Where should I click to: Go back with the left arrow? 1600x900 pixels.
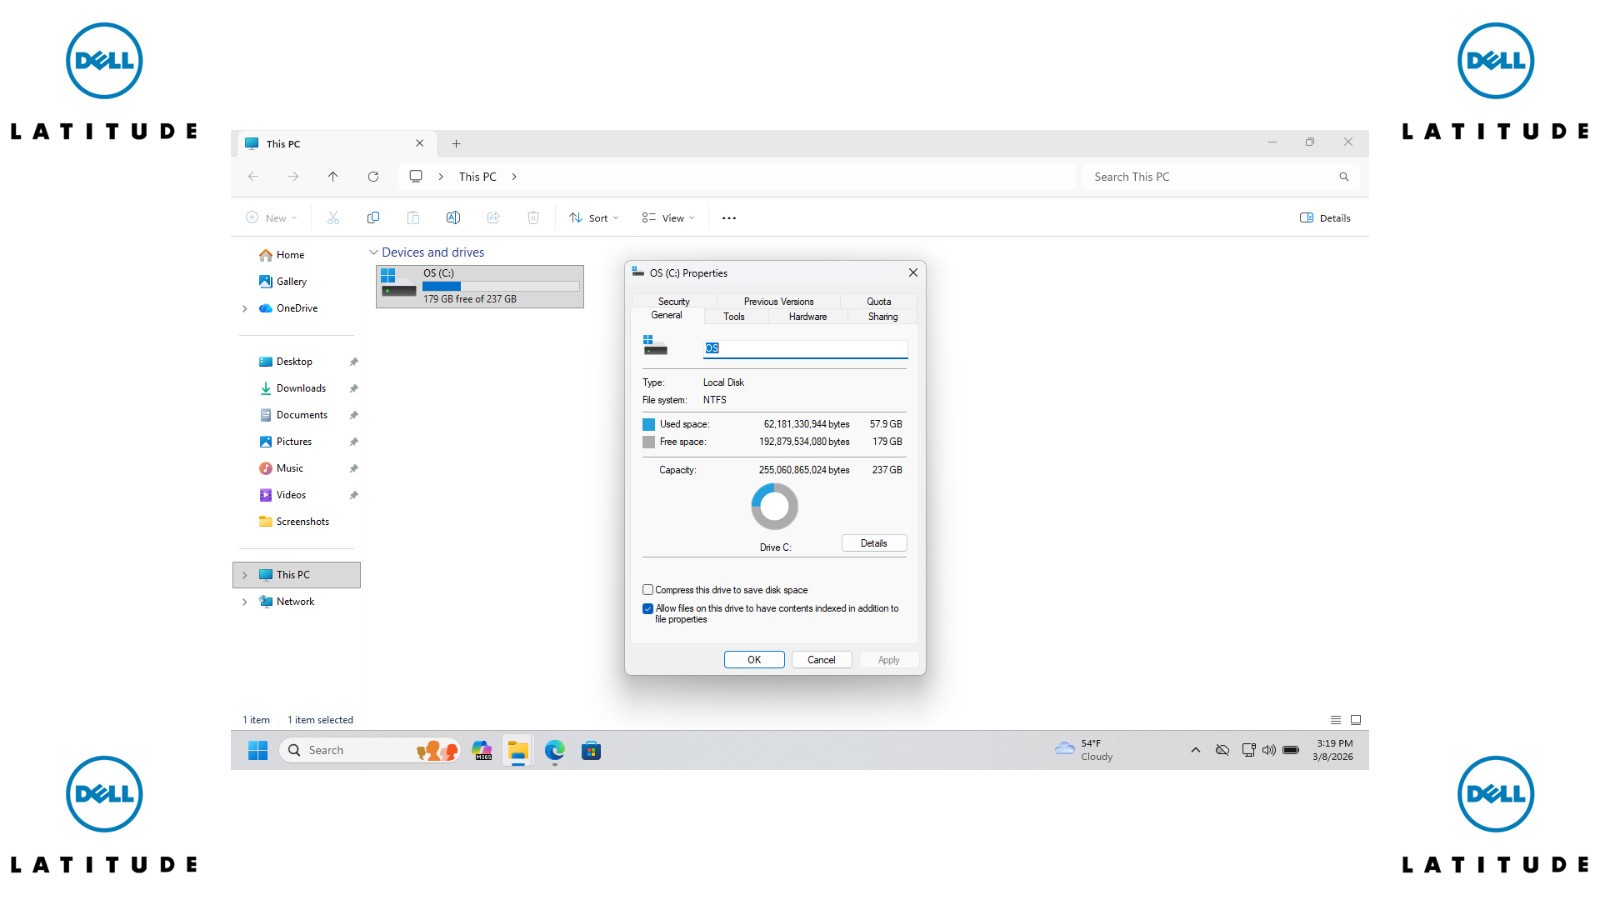(x=253, y=177)
